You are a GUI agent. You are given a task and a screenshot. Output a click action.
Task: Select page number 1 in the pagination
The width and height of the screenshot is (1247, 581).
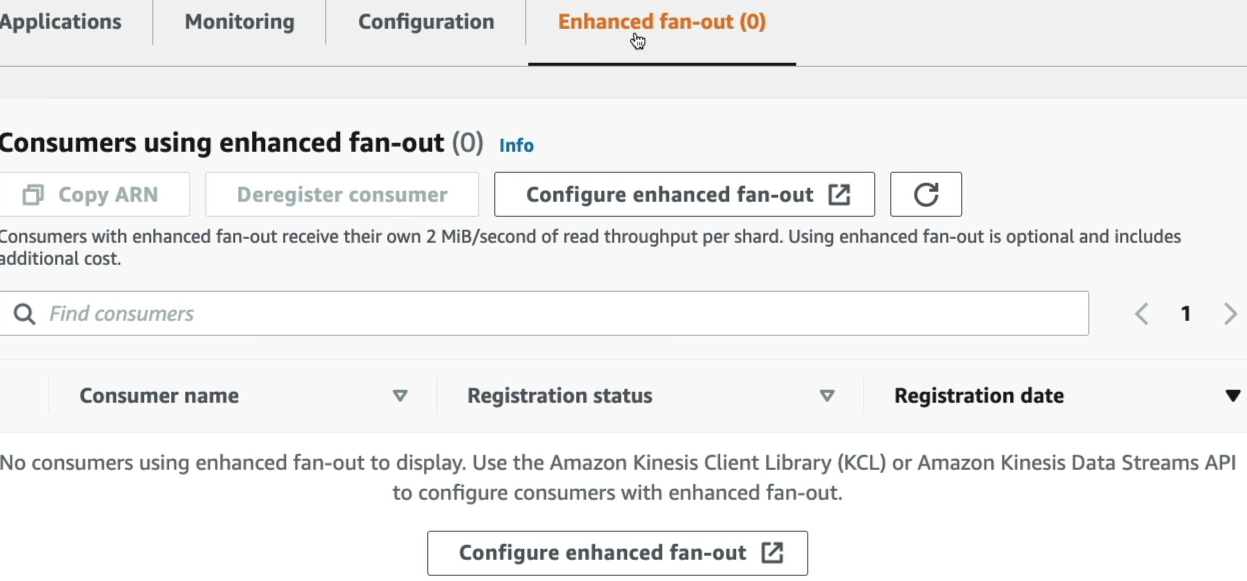click(1186, 314)
